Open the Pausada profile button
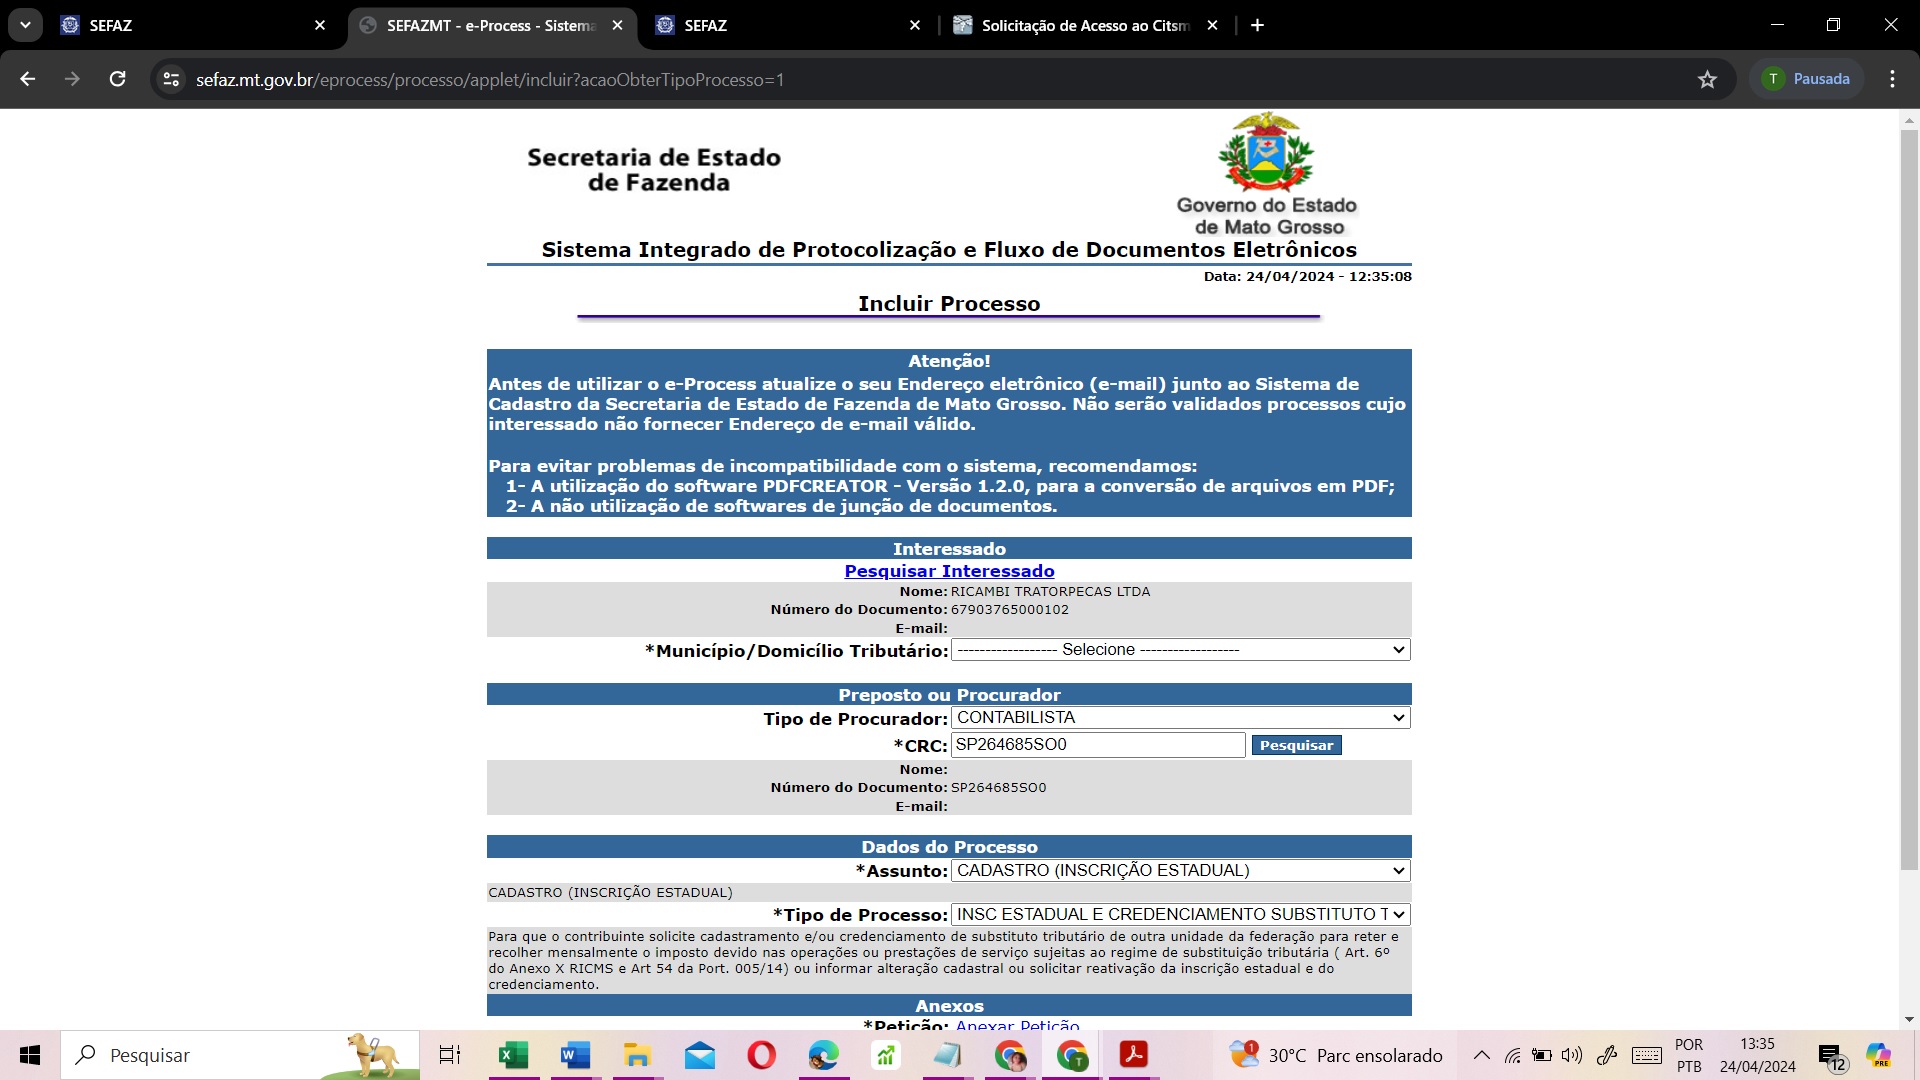 point(1806,79)
